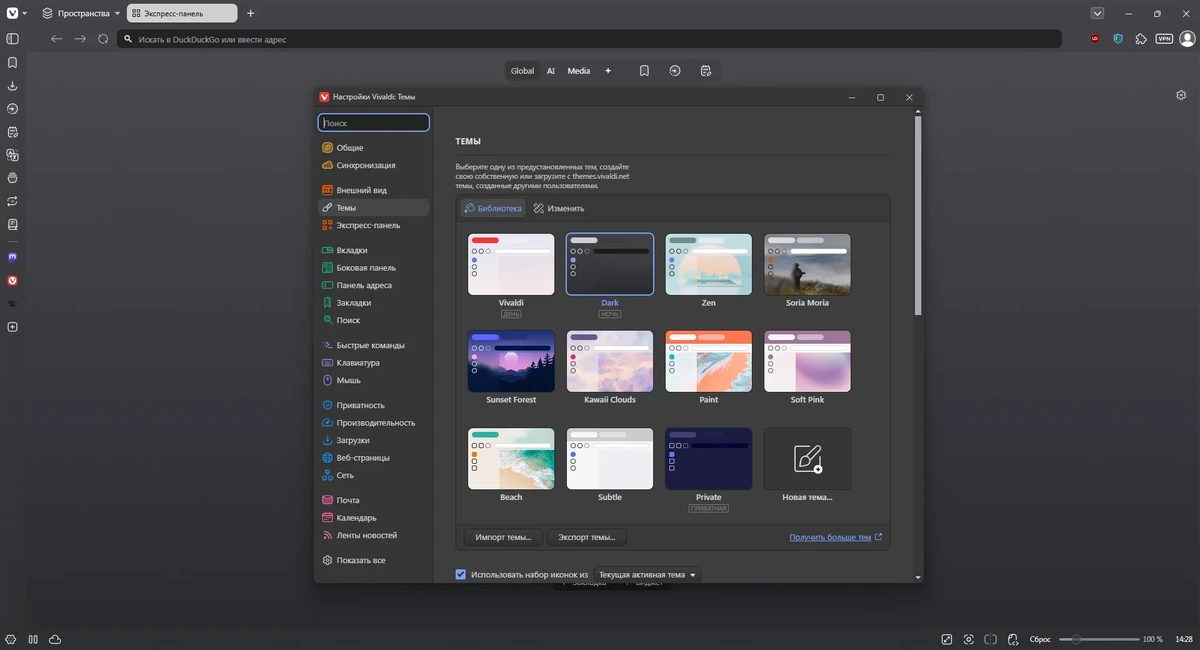
Task: Add a new web panel with the plus icon
Action: [x=13, y=327]
